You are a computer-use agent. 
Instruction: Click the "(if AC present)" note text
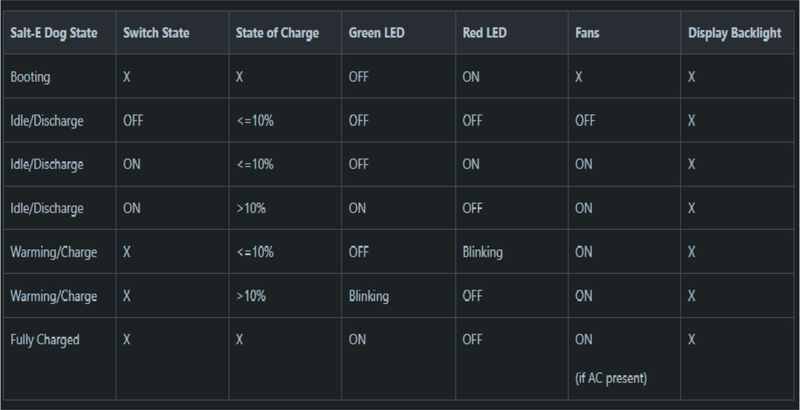point(613,378)
